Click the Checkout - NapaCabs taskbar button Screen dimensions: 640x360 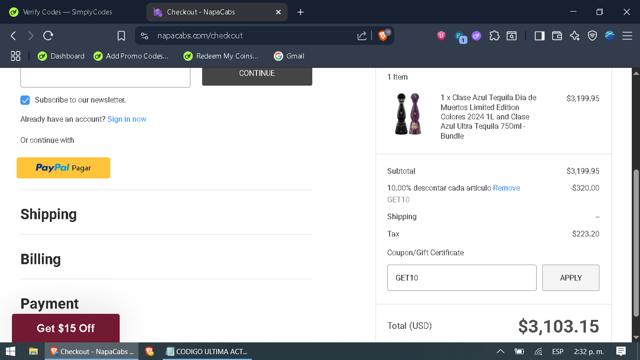pyautogui.click(x=92, y=351)
